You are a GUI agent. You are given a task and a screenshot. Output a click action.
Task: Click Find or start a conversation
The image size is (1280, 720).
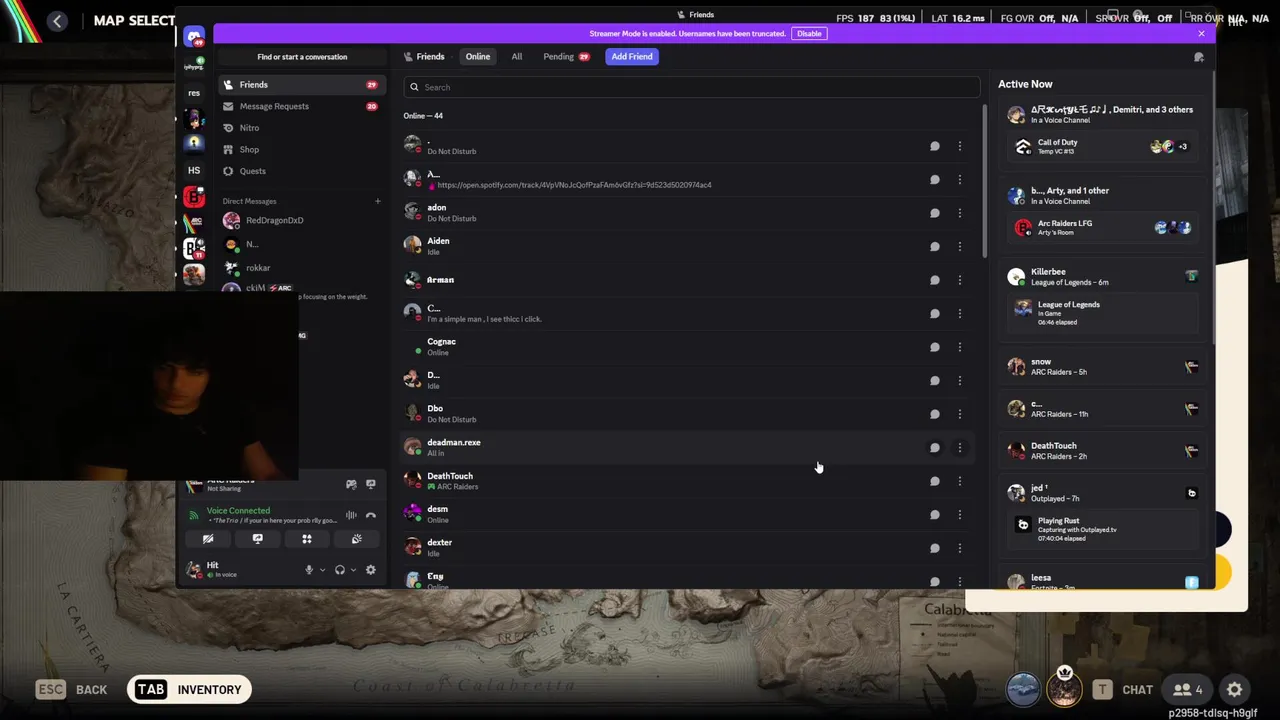click(302, 57)
